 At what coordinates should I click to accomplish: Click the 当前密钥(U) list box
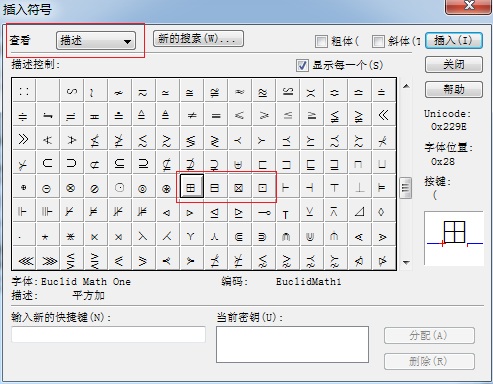(x=292, y=344)
